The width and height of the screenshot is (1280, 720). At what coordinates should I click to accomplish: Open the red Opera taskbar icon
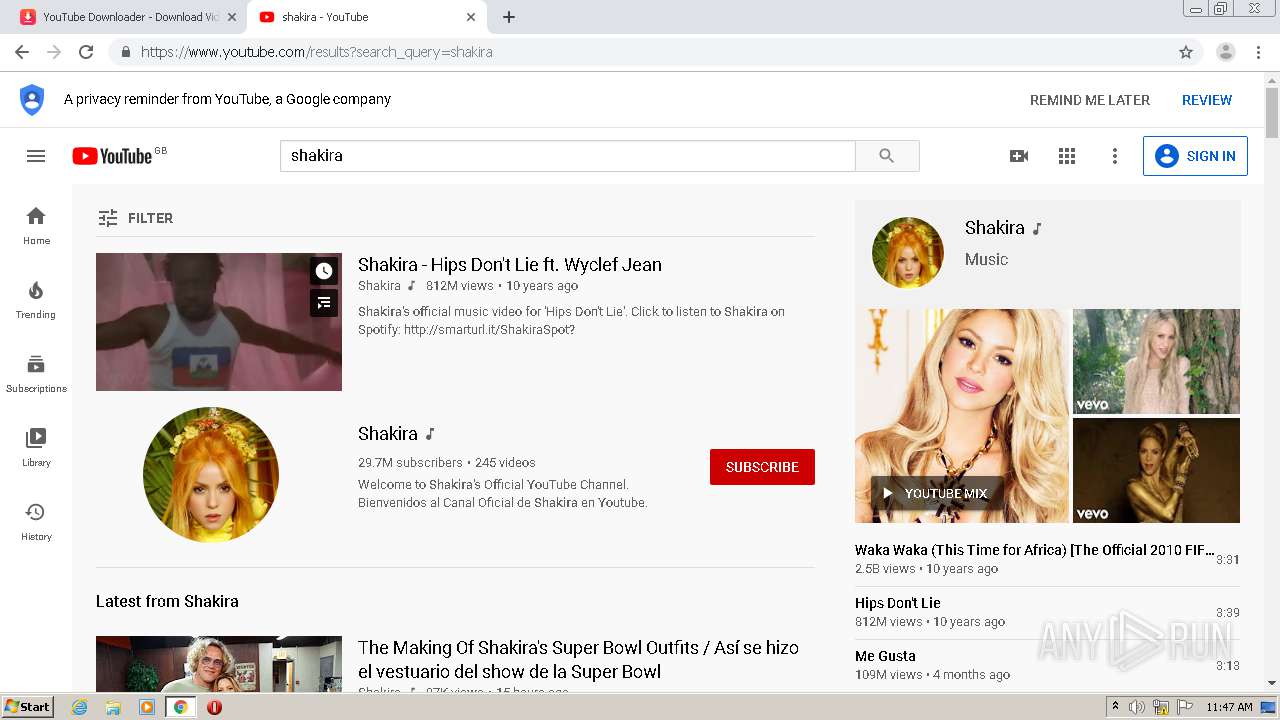click(214, 707)
